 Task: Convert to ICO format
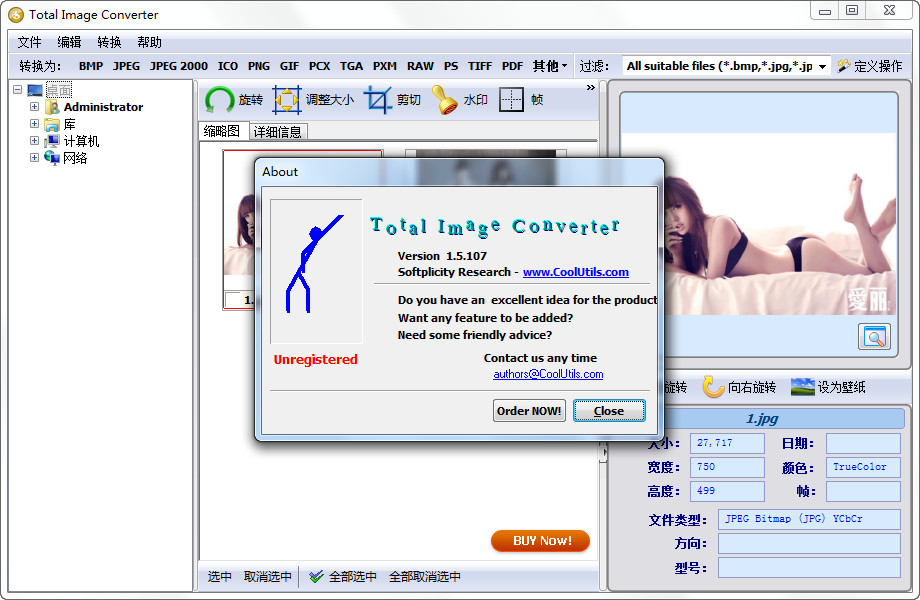(228, 66)
